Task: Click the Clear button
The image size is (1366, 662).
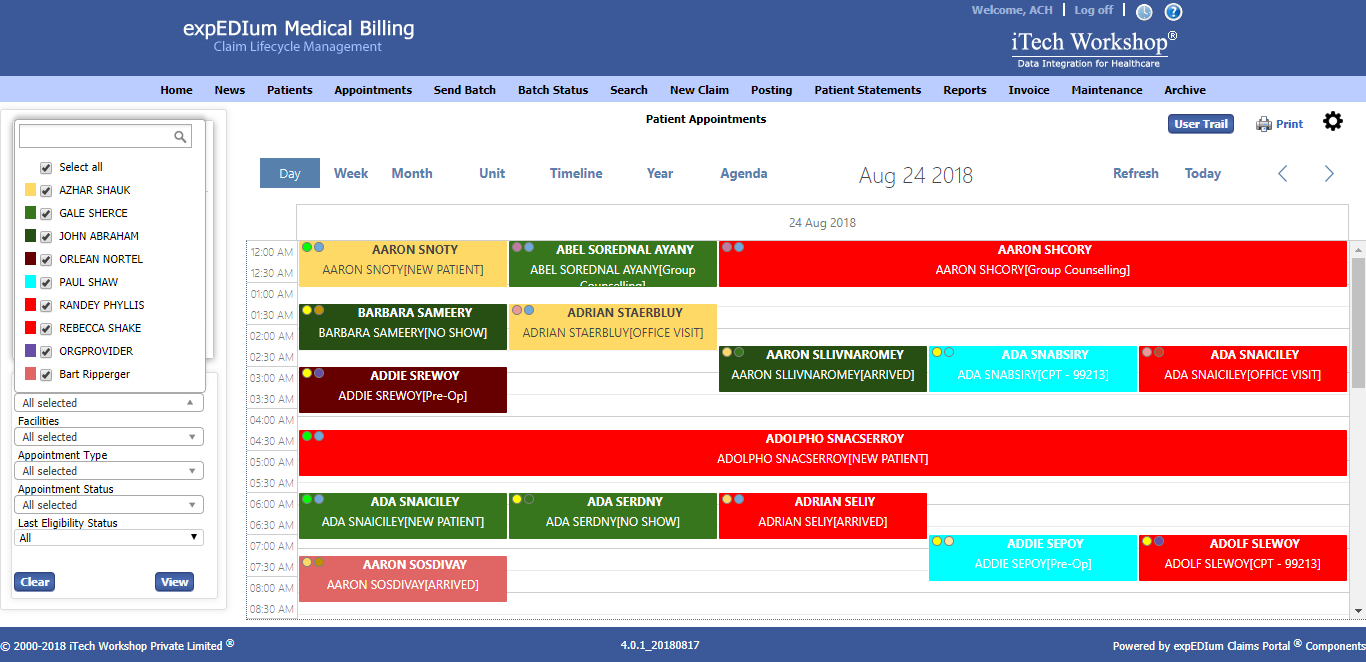Action: (x=34, y=581)
